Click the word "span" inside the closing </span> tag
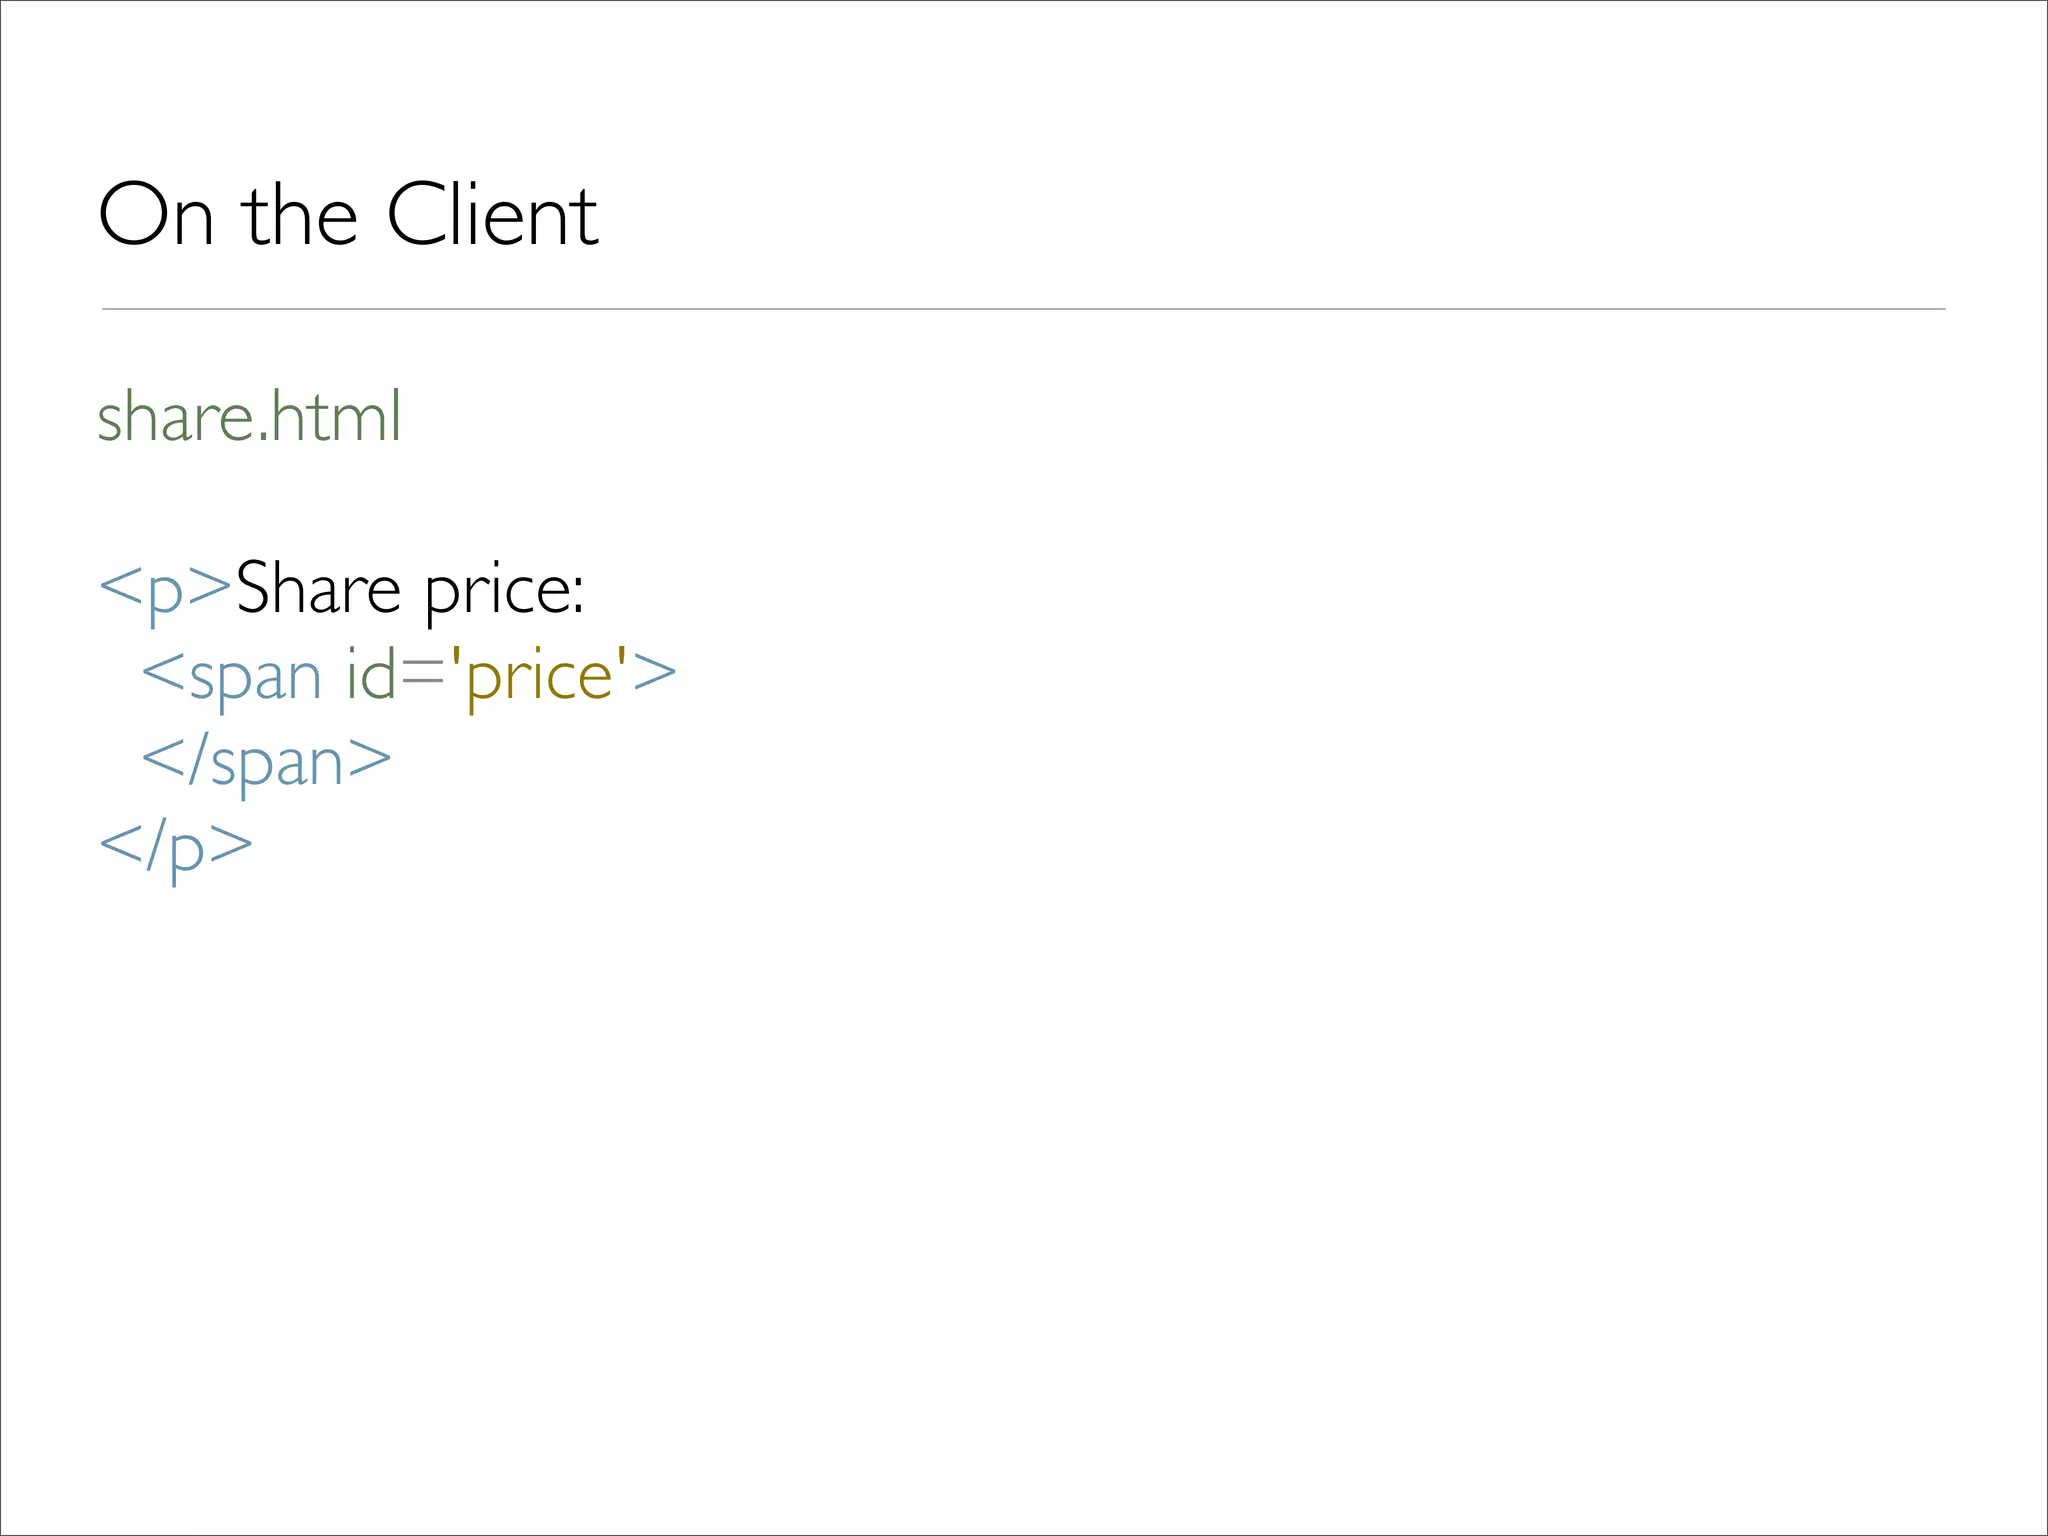The width and height of the screenshot is (2048, 1536). [277, 764]
